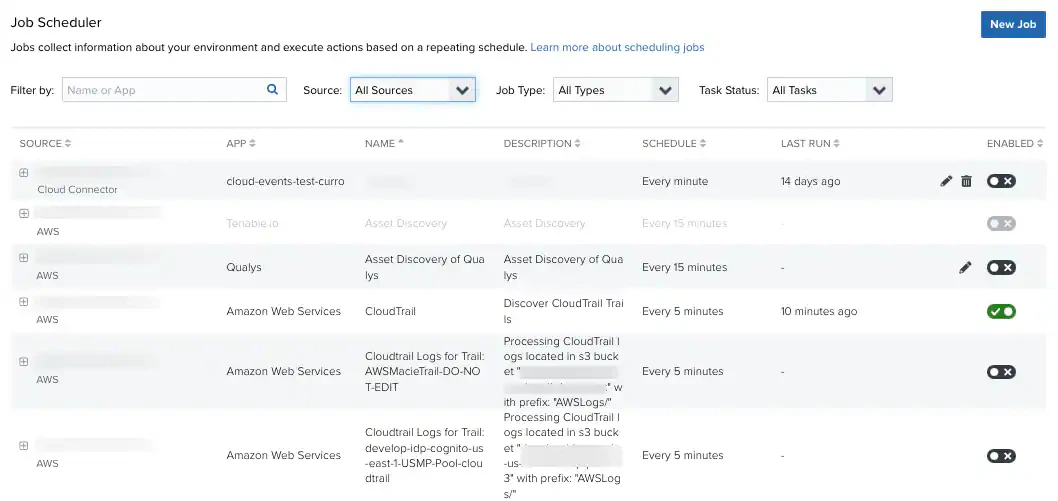Click pencil icon for Qualys Asset Discovery job

(x=965, y=267)
